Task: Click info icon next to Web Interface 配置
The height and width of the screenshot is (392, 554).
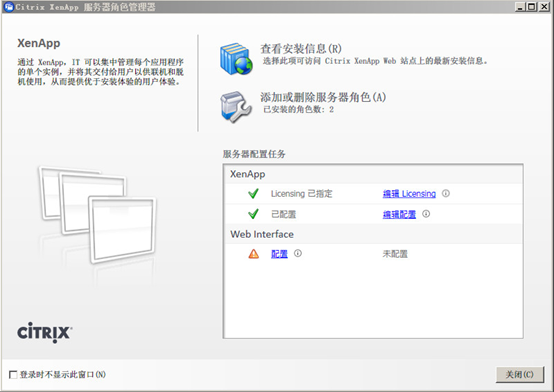Action: point(298,253)
